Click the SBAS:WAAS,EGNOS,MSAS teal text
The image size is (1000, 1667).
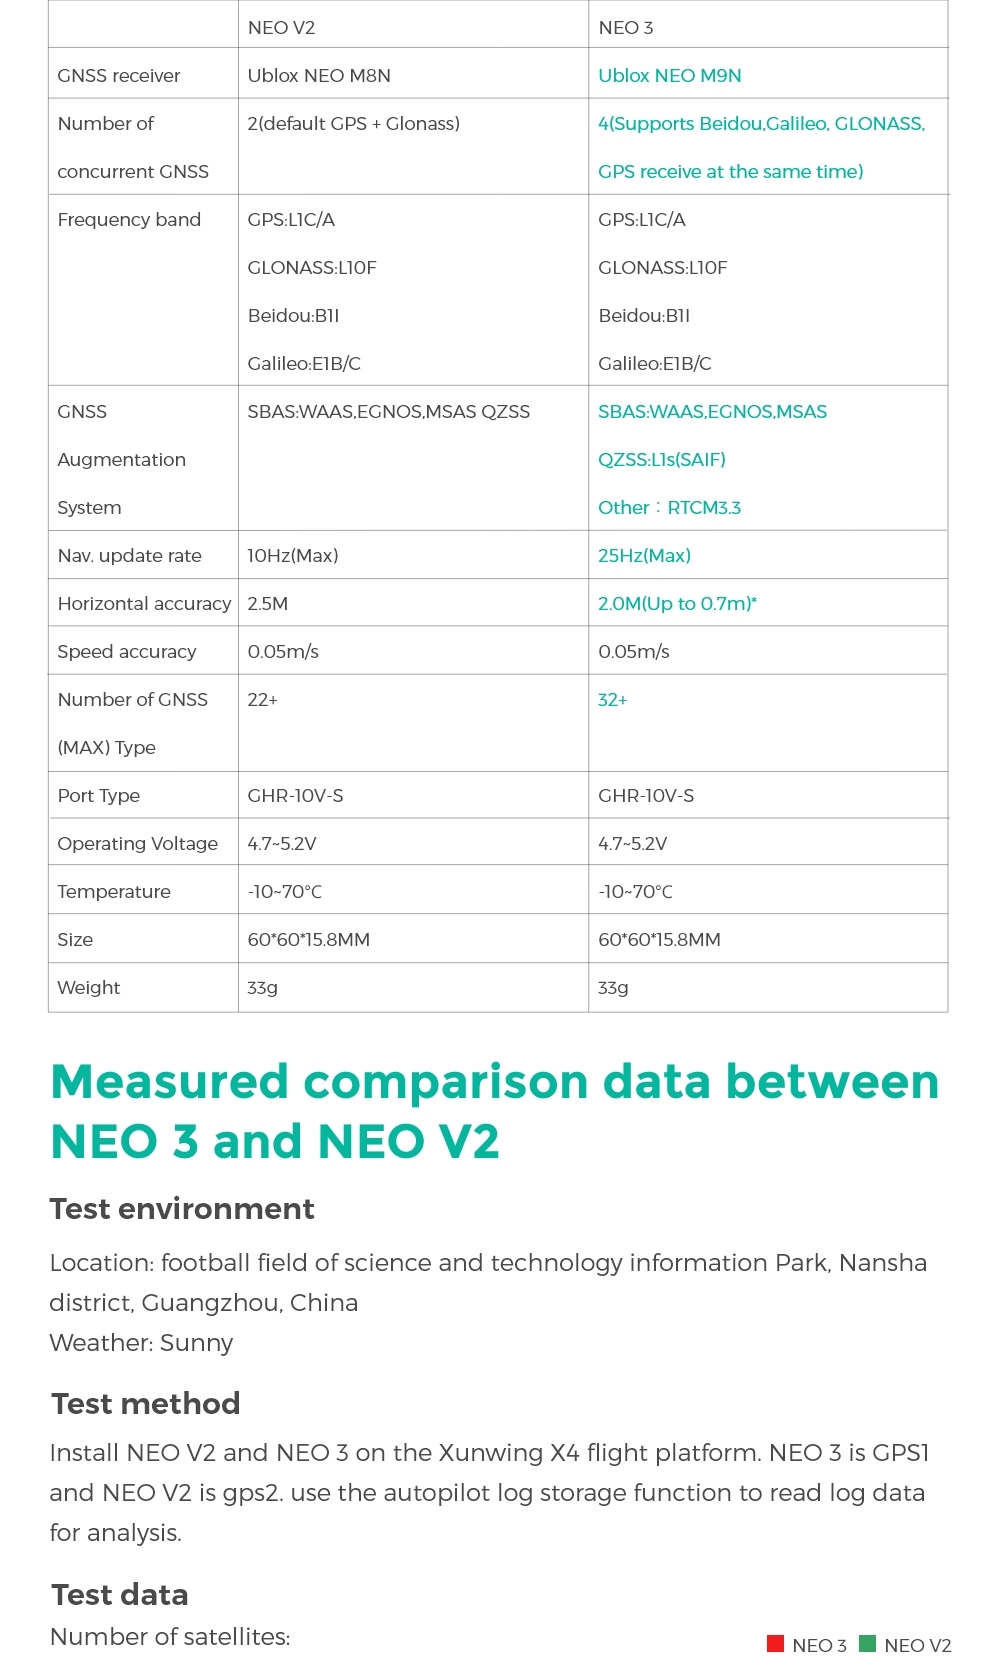coord(712,412)
